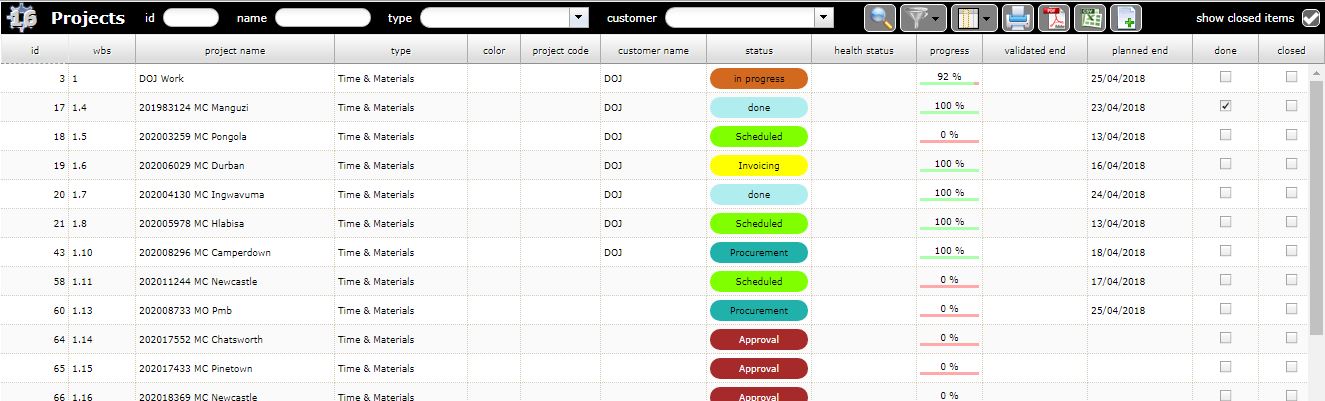
Task: Sort by the project name column header
Action: (234, 50)
